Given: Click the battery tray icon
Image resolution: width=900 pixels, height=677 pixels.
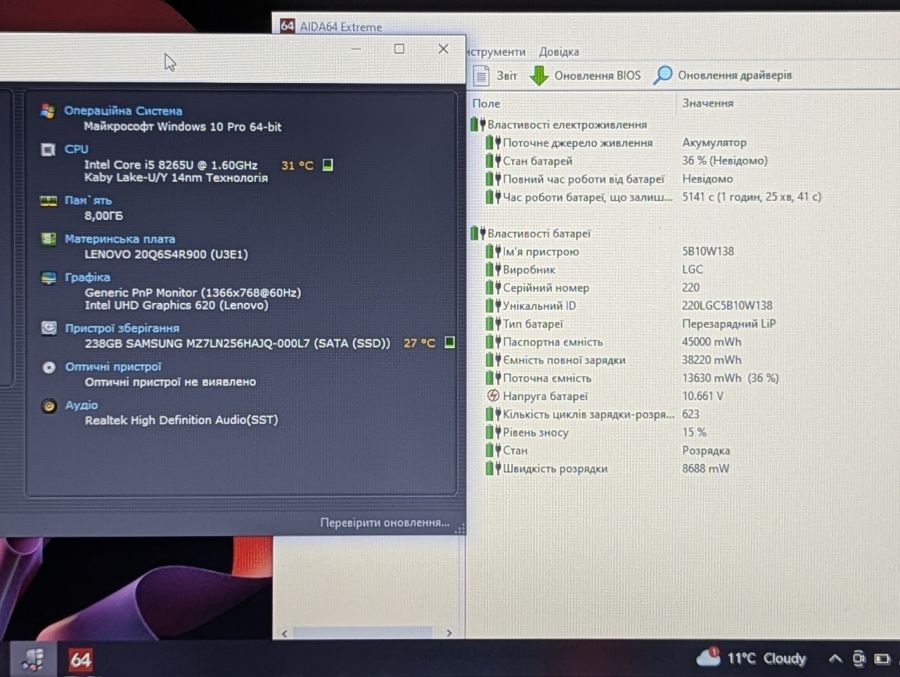Looking at the screenshot, I should click(882, 659).
